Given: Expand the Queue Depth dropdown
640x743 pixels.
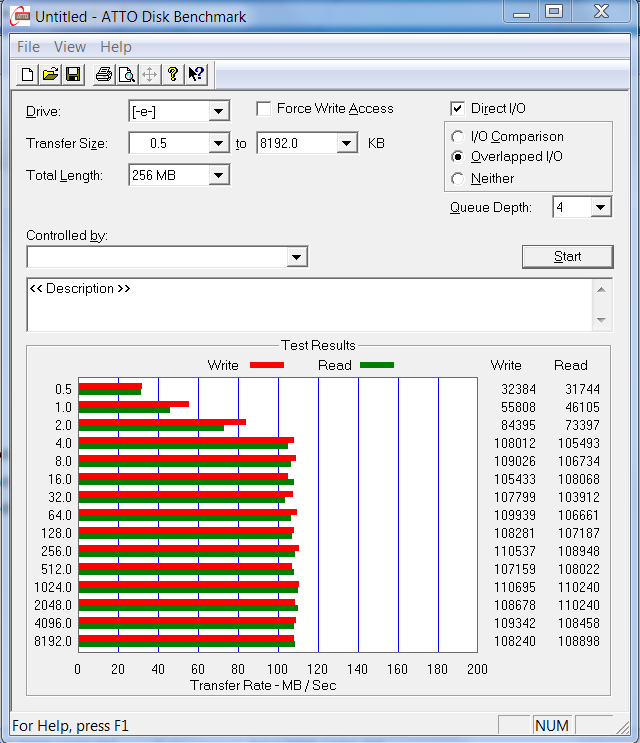Looking at the screenshot, I should [x=600, y=208].
